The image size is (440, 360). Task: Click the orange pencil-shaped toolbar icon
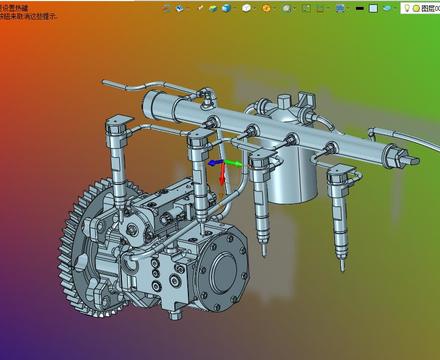(x=200, y=8)
